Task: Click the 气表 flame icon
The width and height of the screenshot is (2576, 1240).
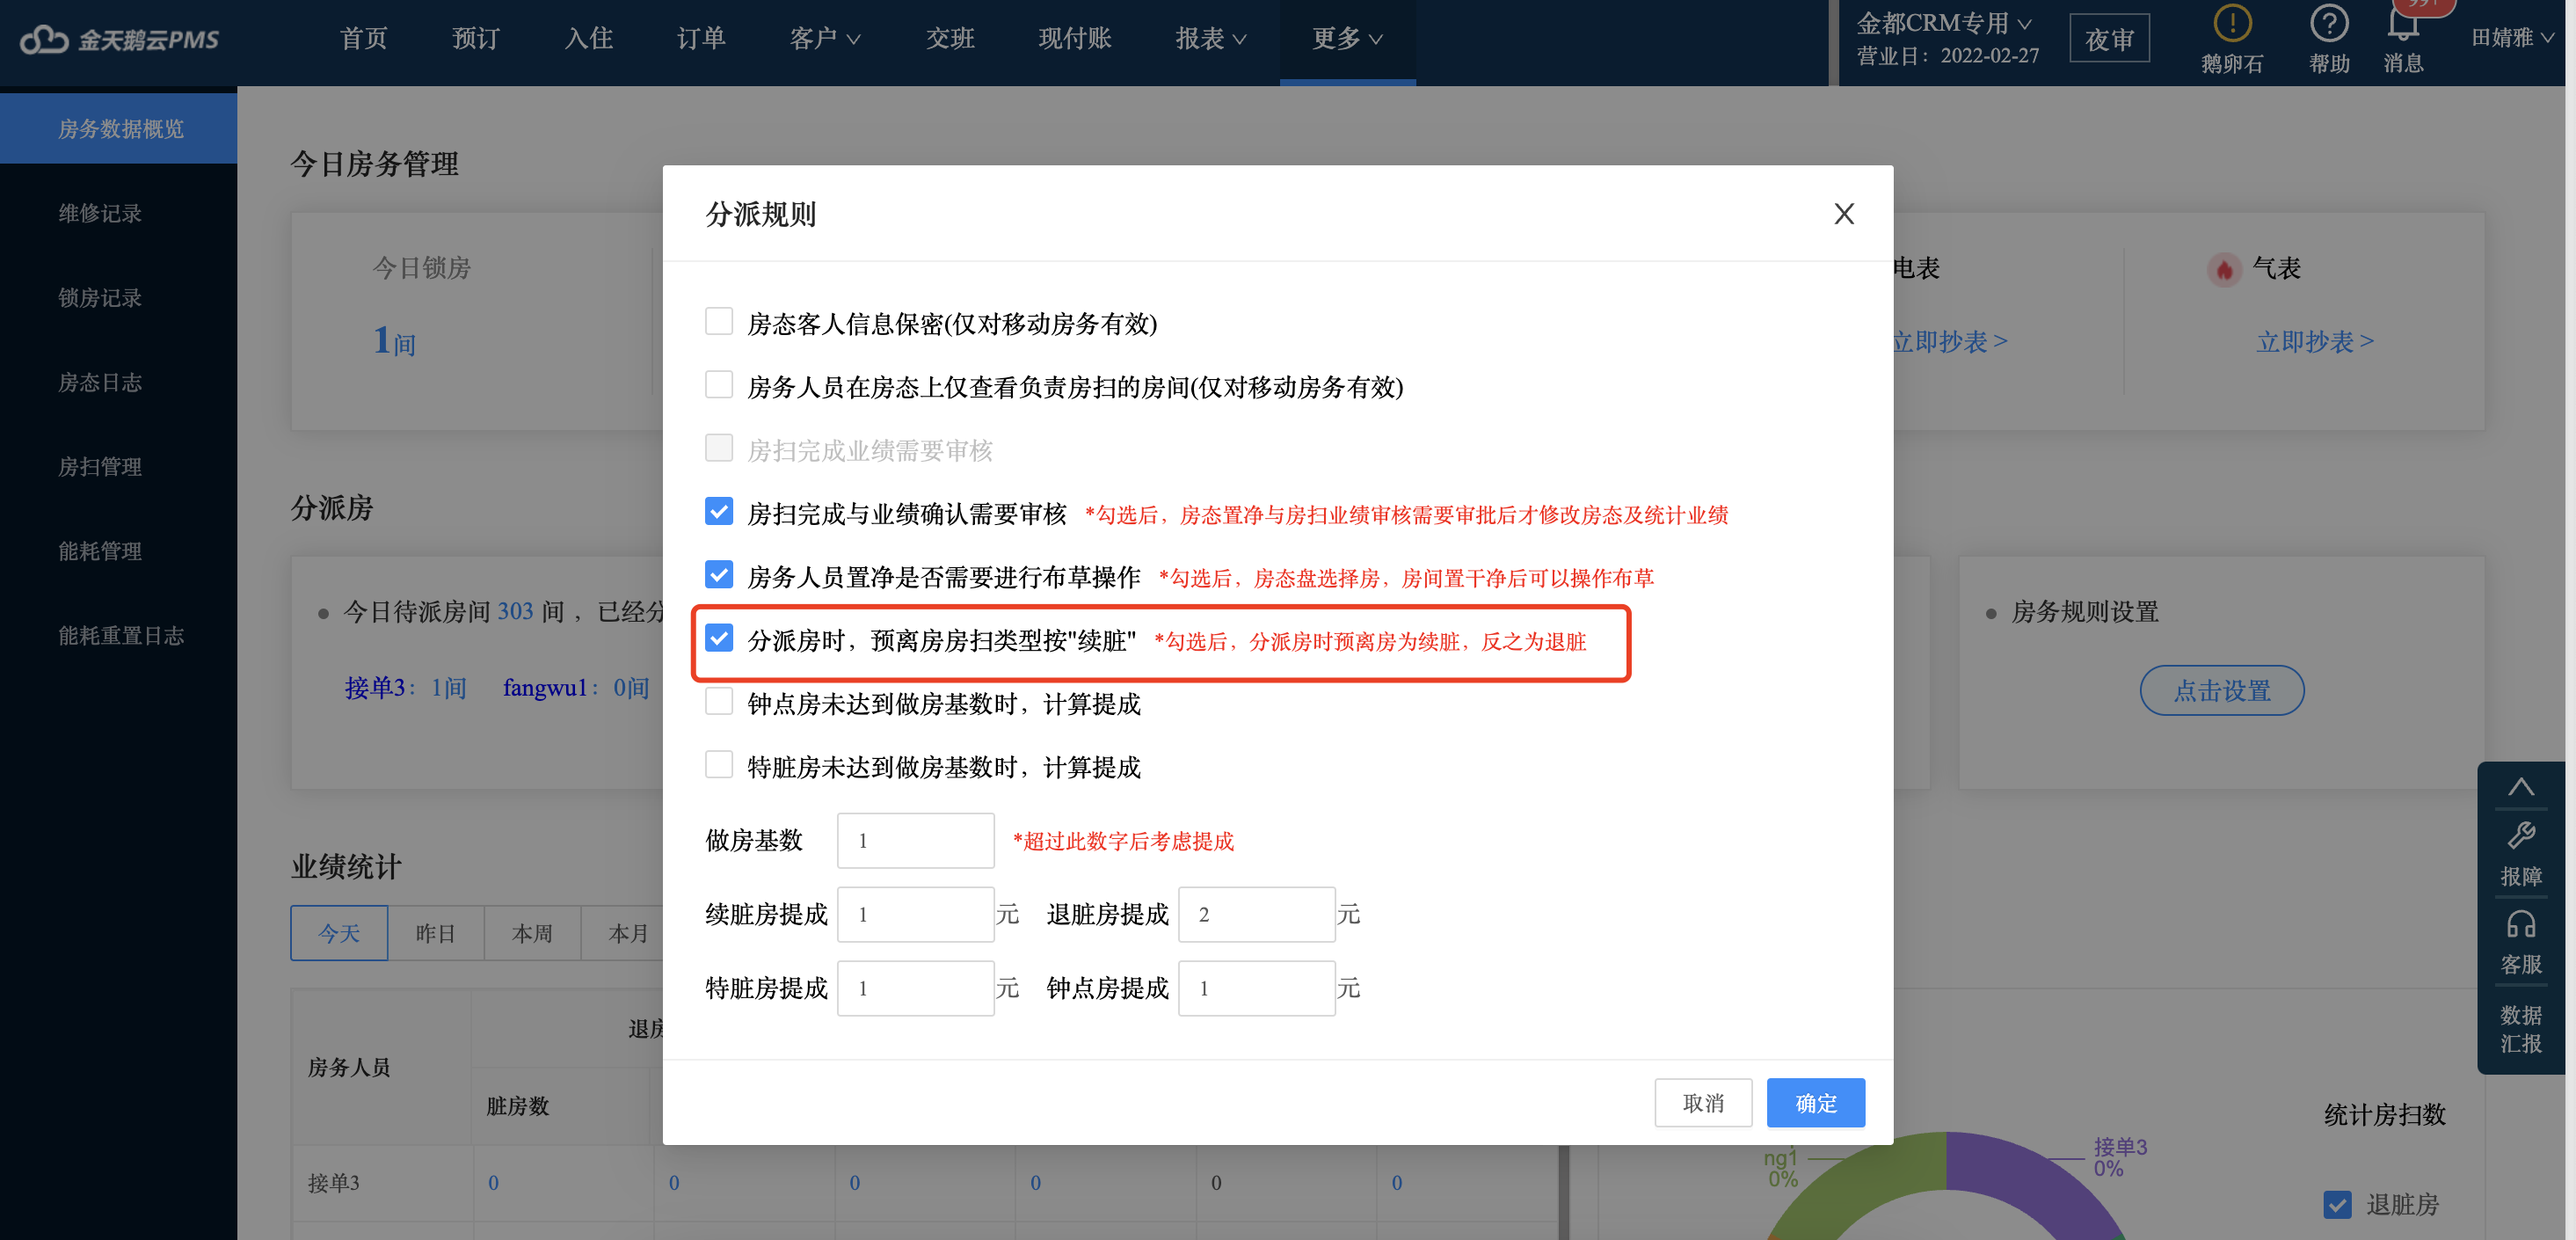Action: [2224, 269]
